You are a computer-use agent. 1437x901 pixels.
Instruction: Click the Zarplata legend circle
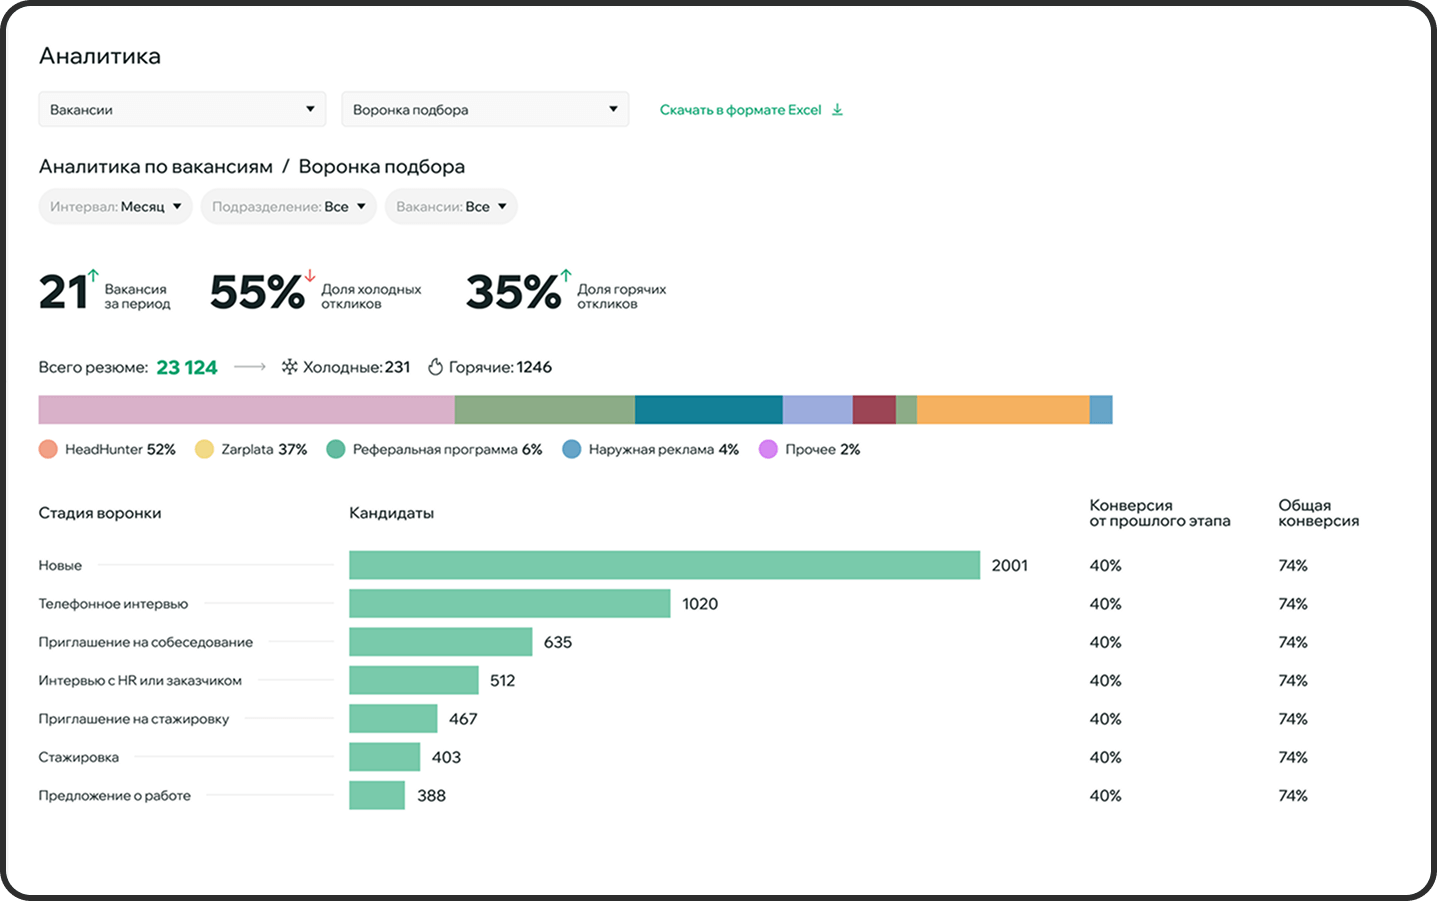point(204,449)
